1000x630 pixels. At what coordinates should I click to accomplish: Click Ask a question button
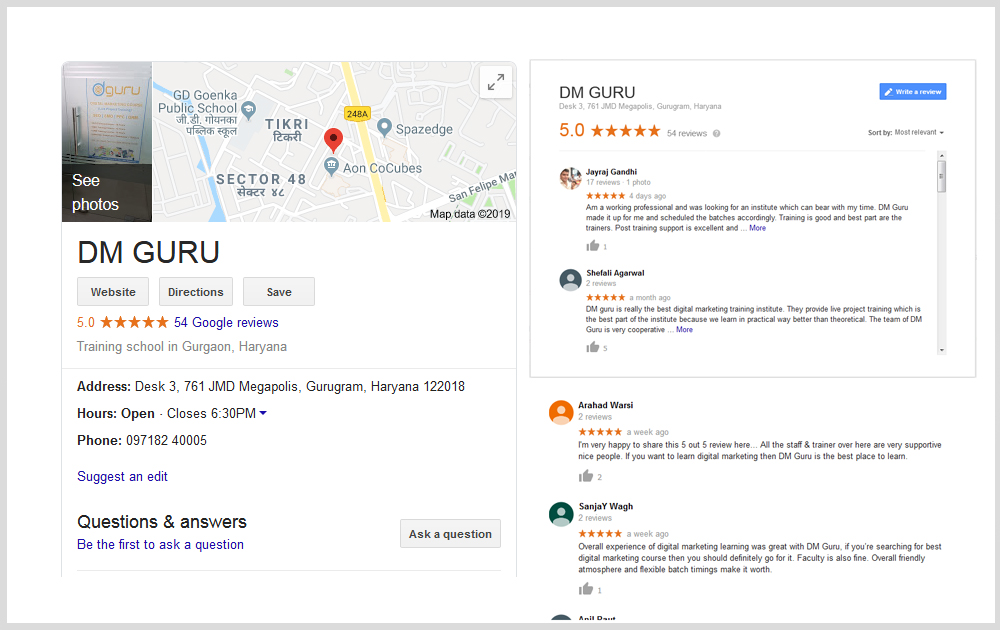tap(450, 534)
